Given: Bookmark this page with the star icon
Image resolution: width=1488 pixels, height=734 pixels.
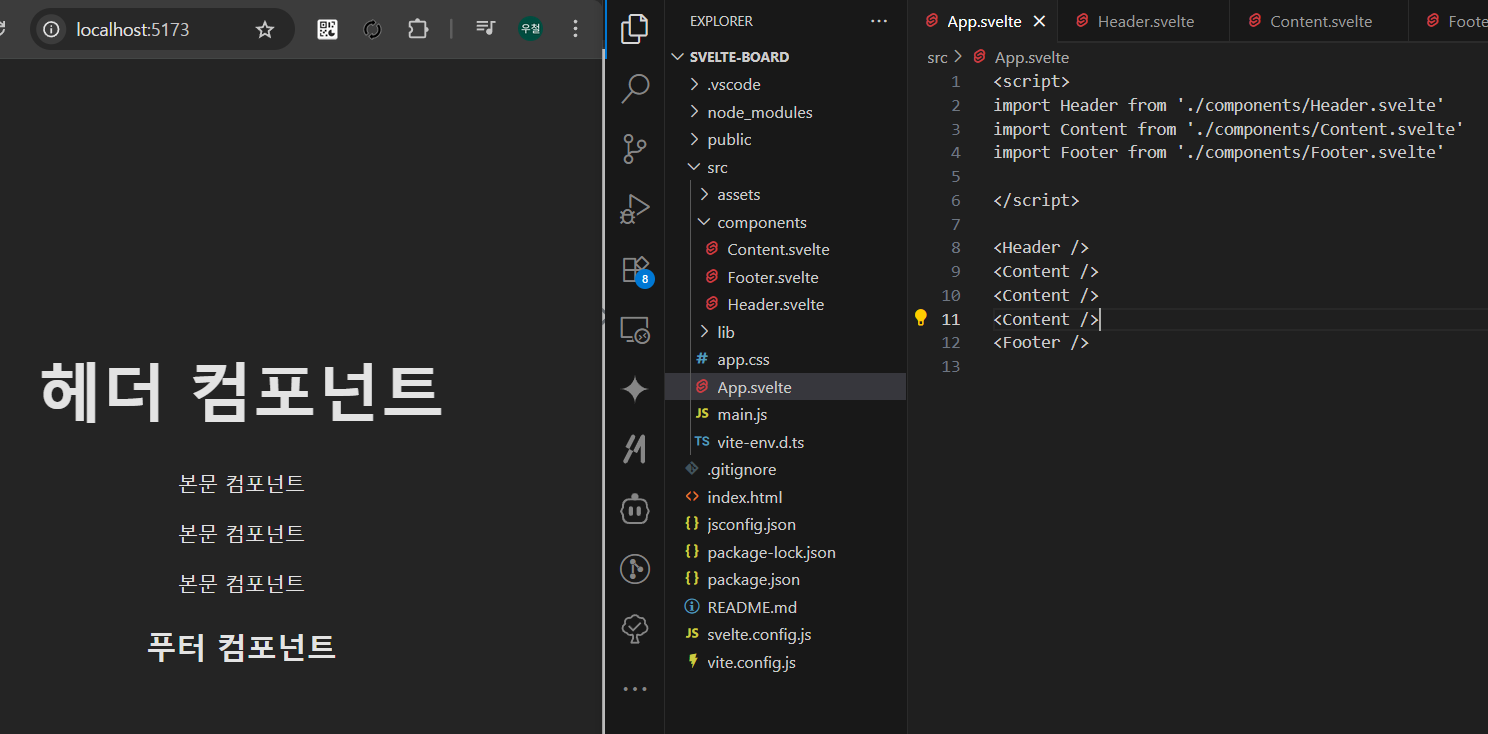Looking at the screenshot, I should [265, 29].
